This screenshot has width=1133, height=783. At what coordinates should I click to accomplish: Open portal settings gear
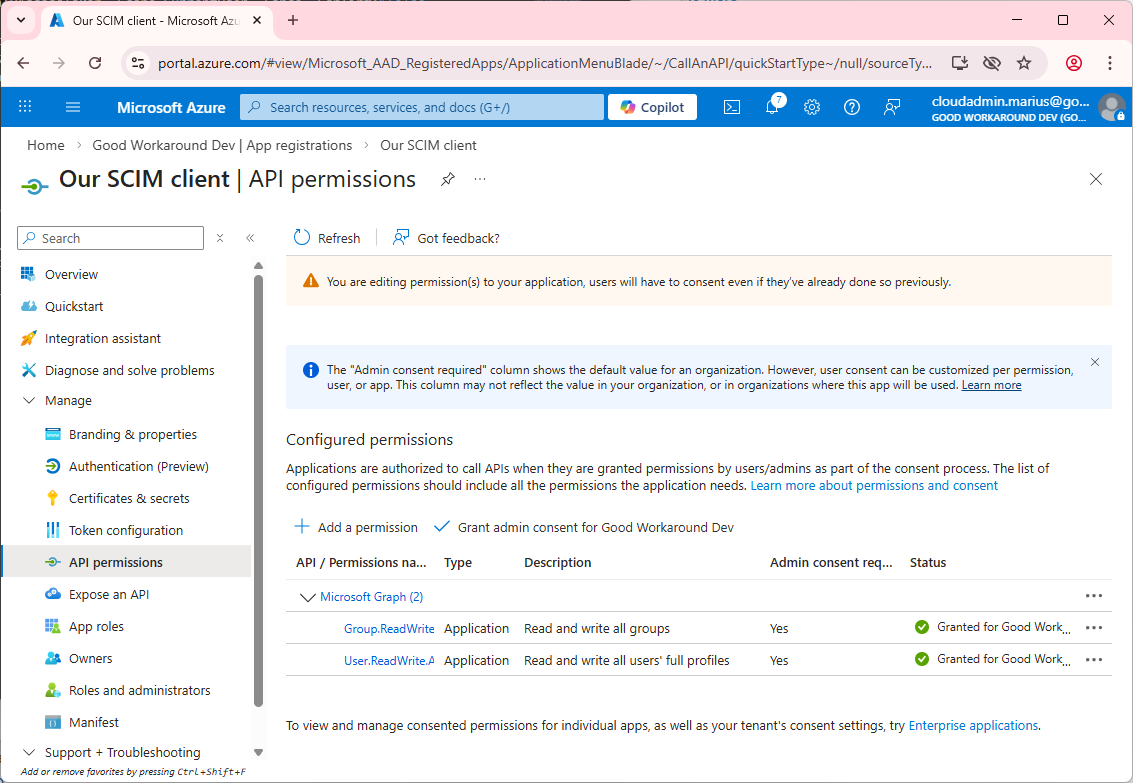812,107
